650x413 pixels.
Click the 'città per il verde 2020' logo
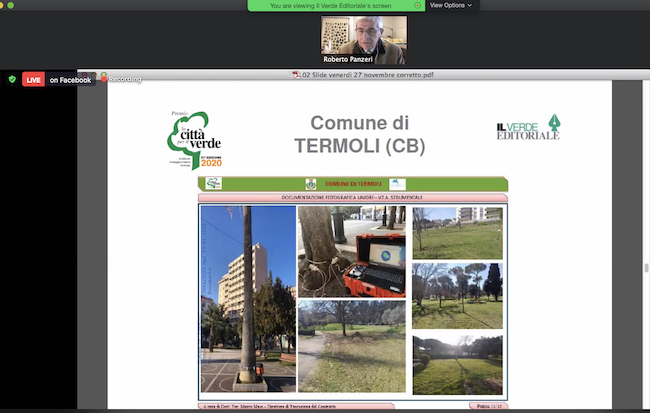[194, 141]
